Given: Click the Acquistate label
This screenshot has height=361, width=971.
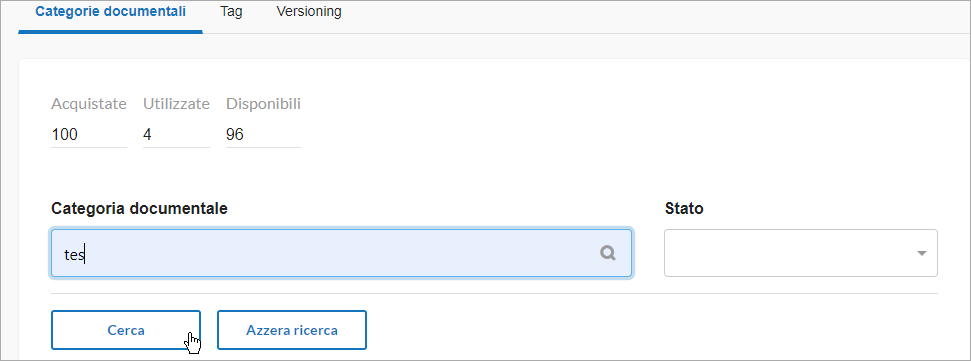Looking at the screenshot, I should tap(89, 104).
